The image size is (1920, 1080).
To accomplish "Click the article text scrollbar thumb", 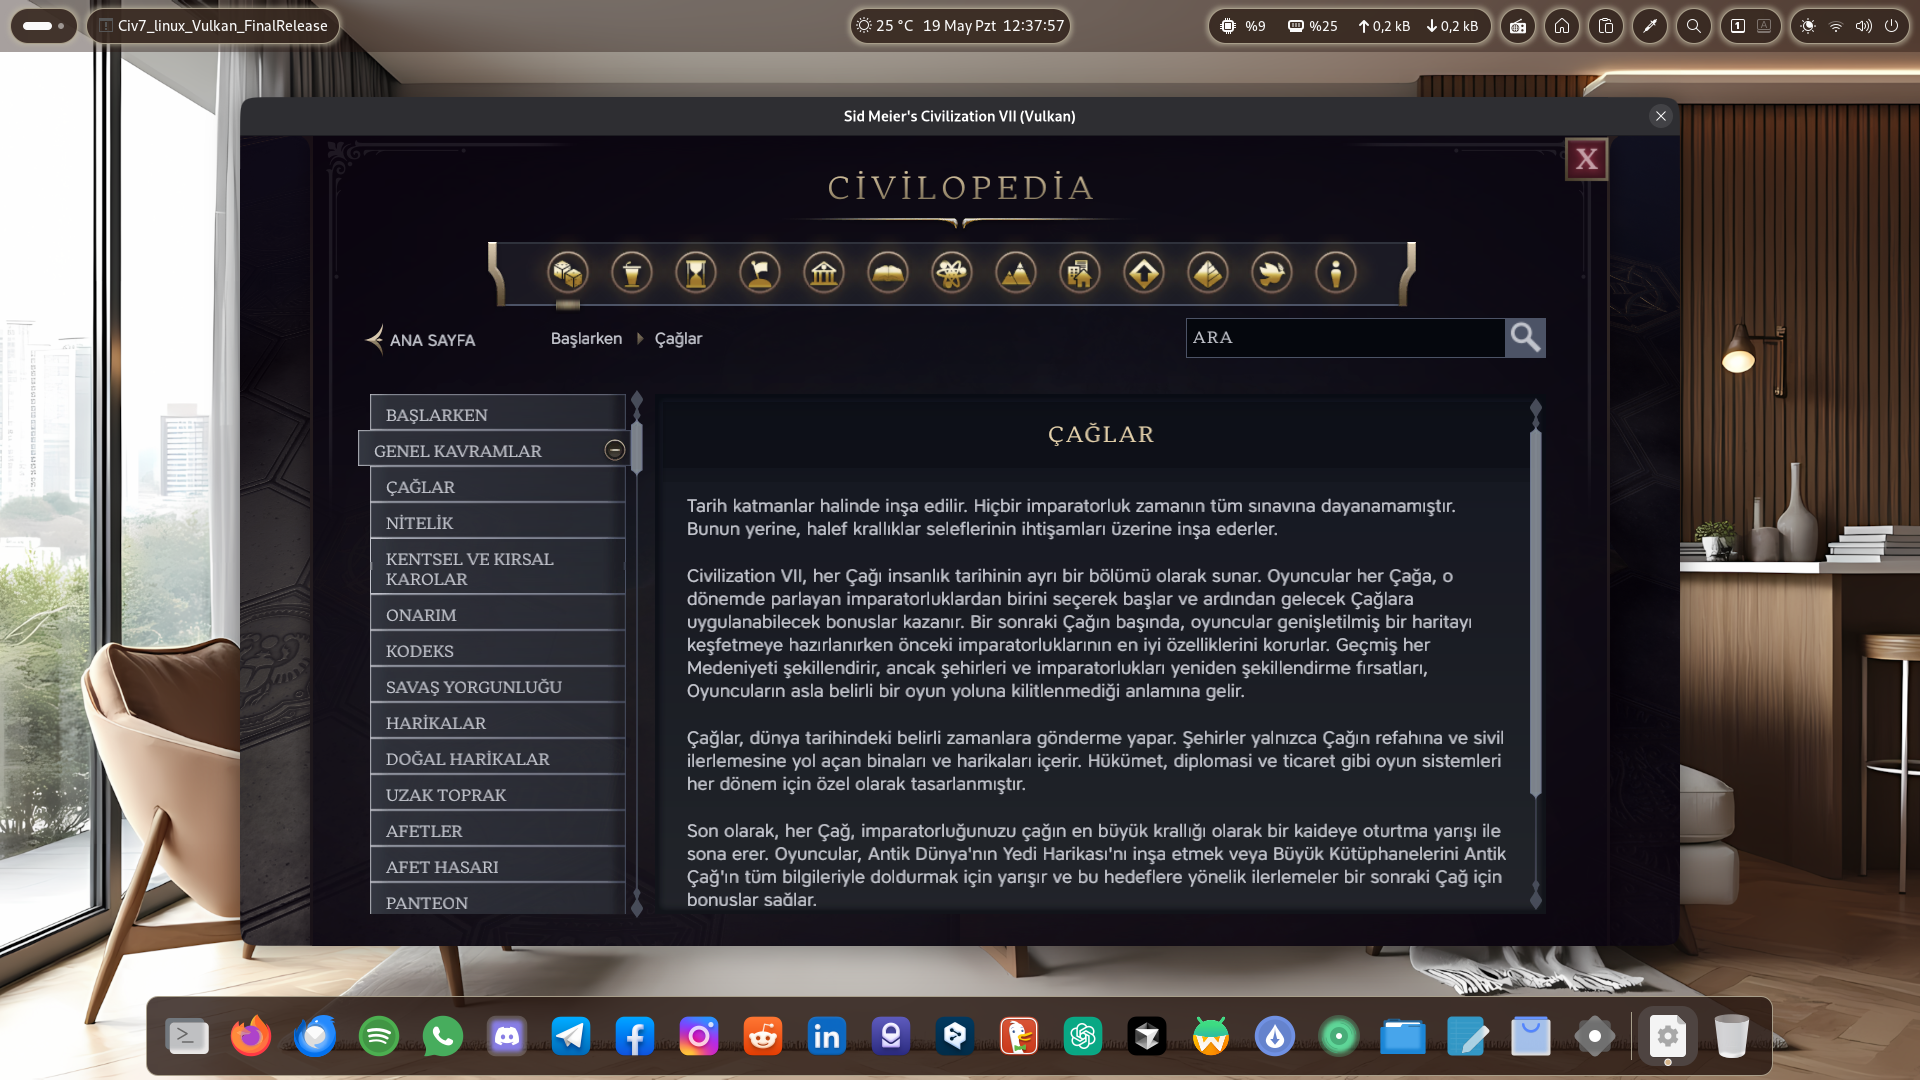I will click(x=1536, y=613).
